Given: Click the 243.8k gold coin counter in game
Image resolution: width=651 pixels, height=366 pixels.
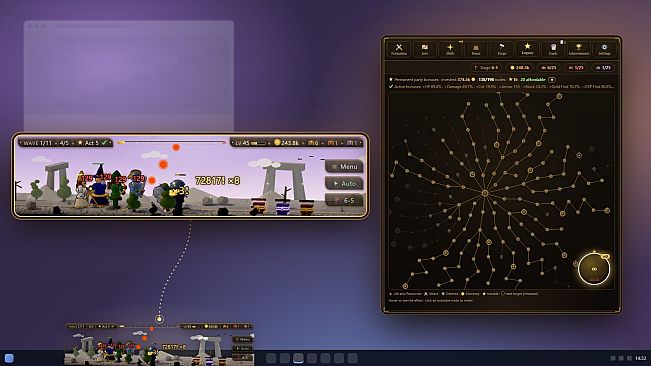Looking at the screenshot, I should tap(286, 143).
